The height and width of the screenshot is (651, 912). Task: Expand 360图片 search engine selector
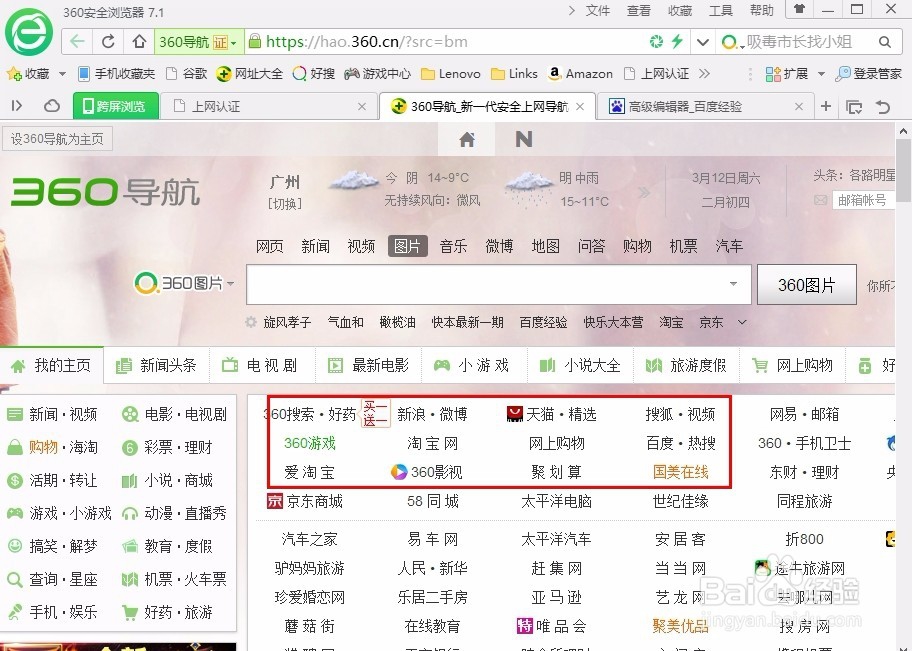point(231,284)
